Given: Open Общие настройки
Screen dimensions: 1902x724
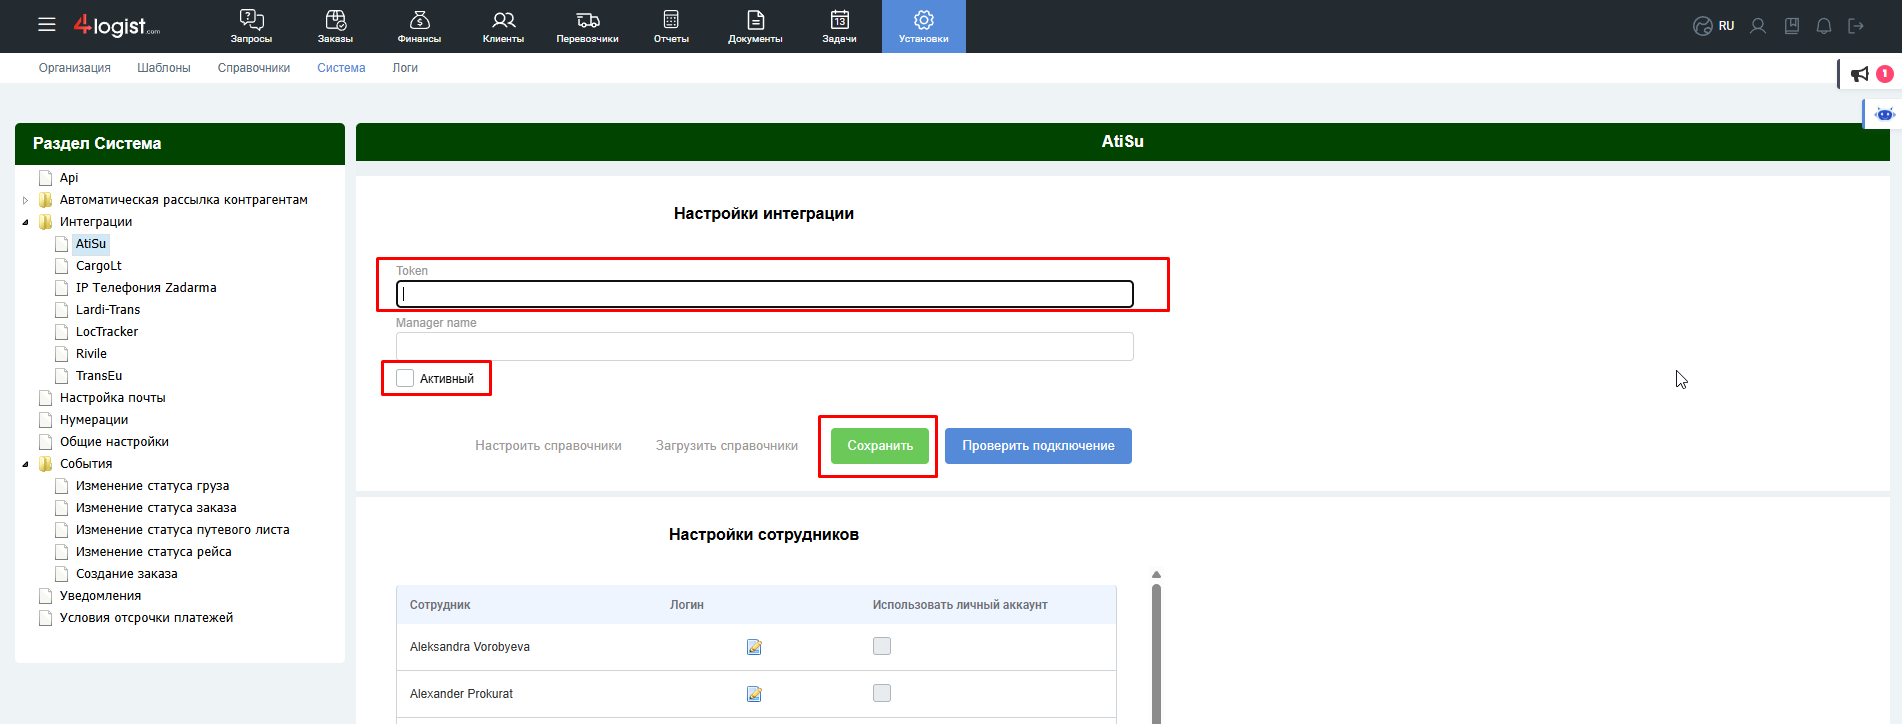Looking at the screenshot, I should 114,442.
